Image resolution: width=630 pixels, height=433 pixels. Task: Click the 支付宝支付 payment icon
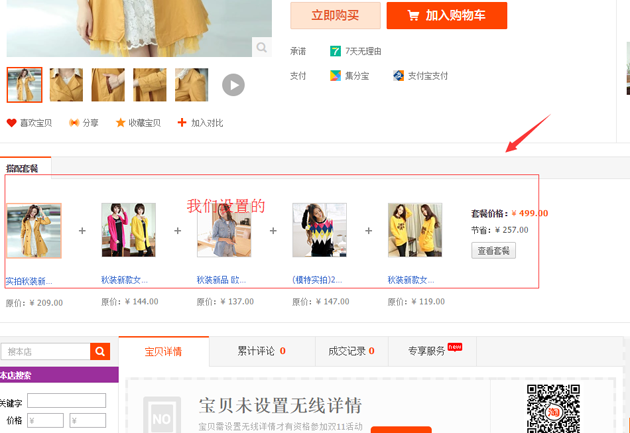[398, 76]
